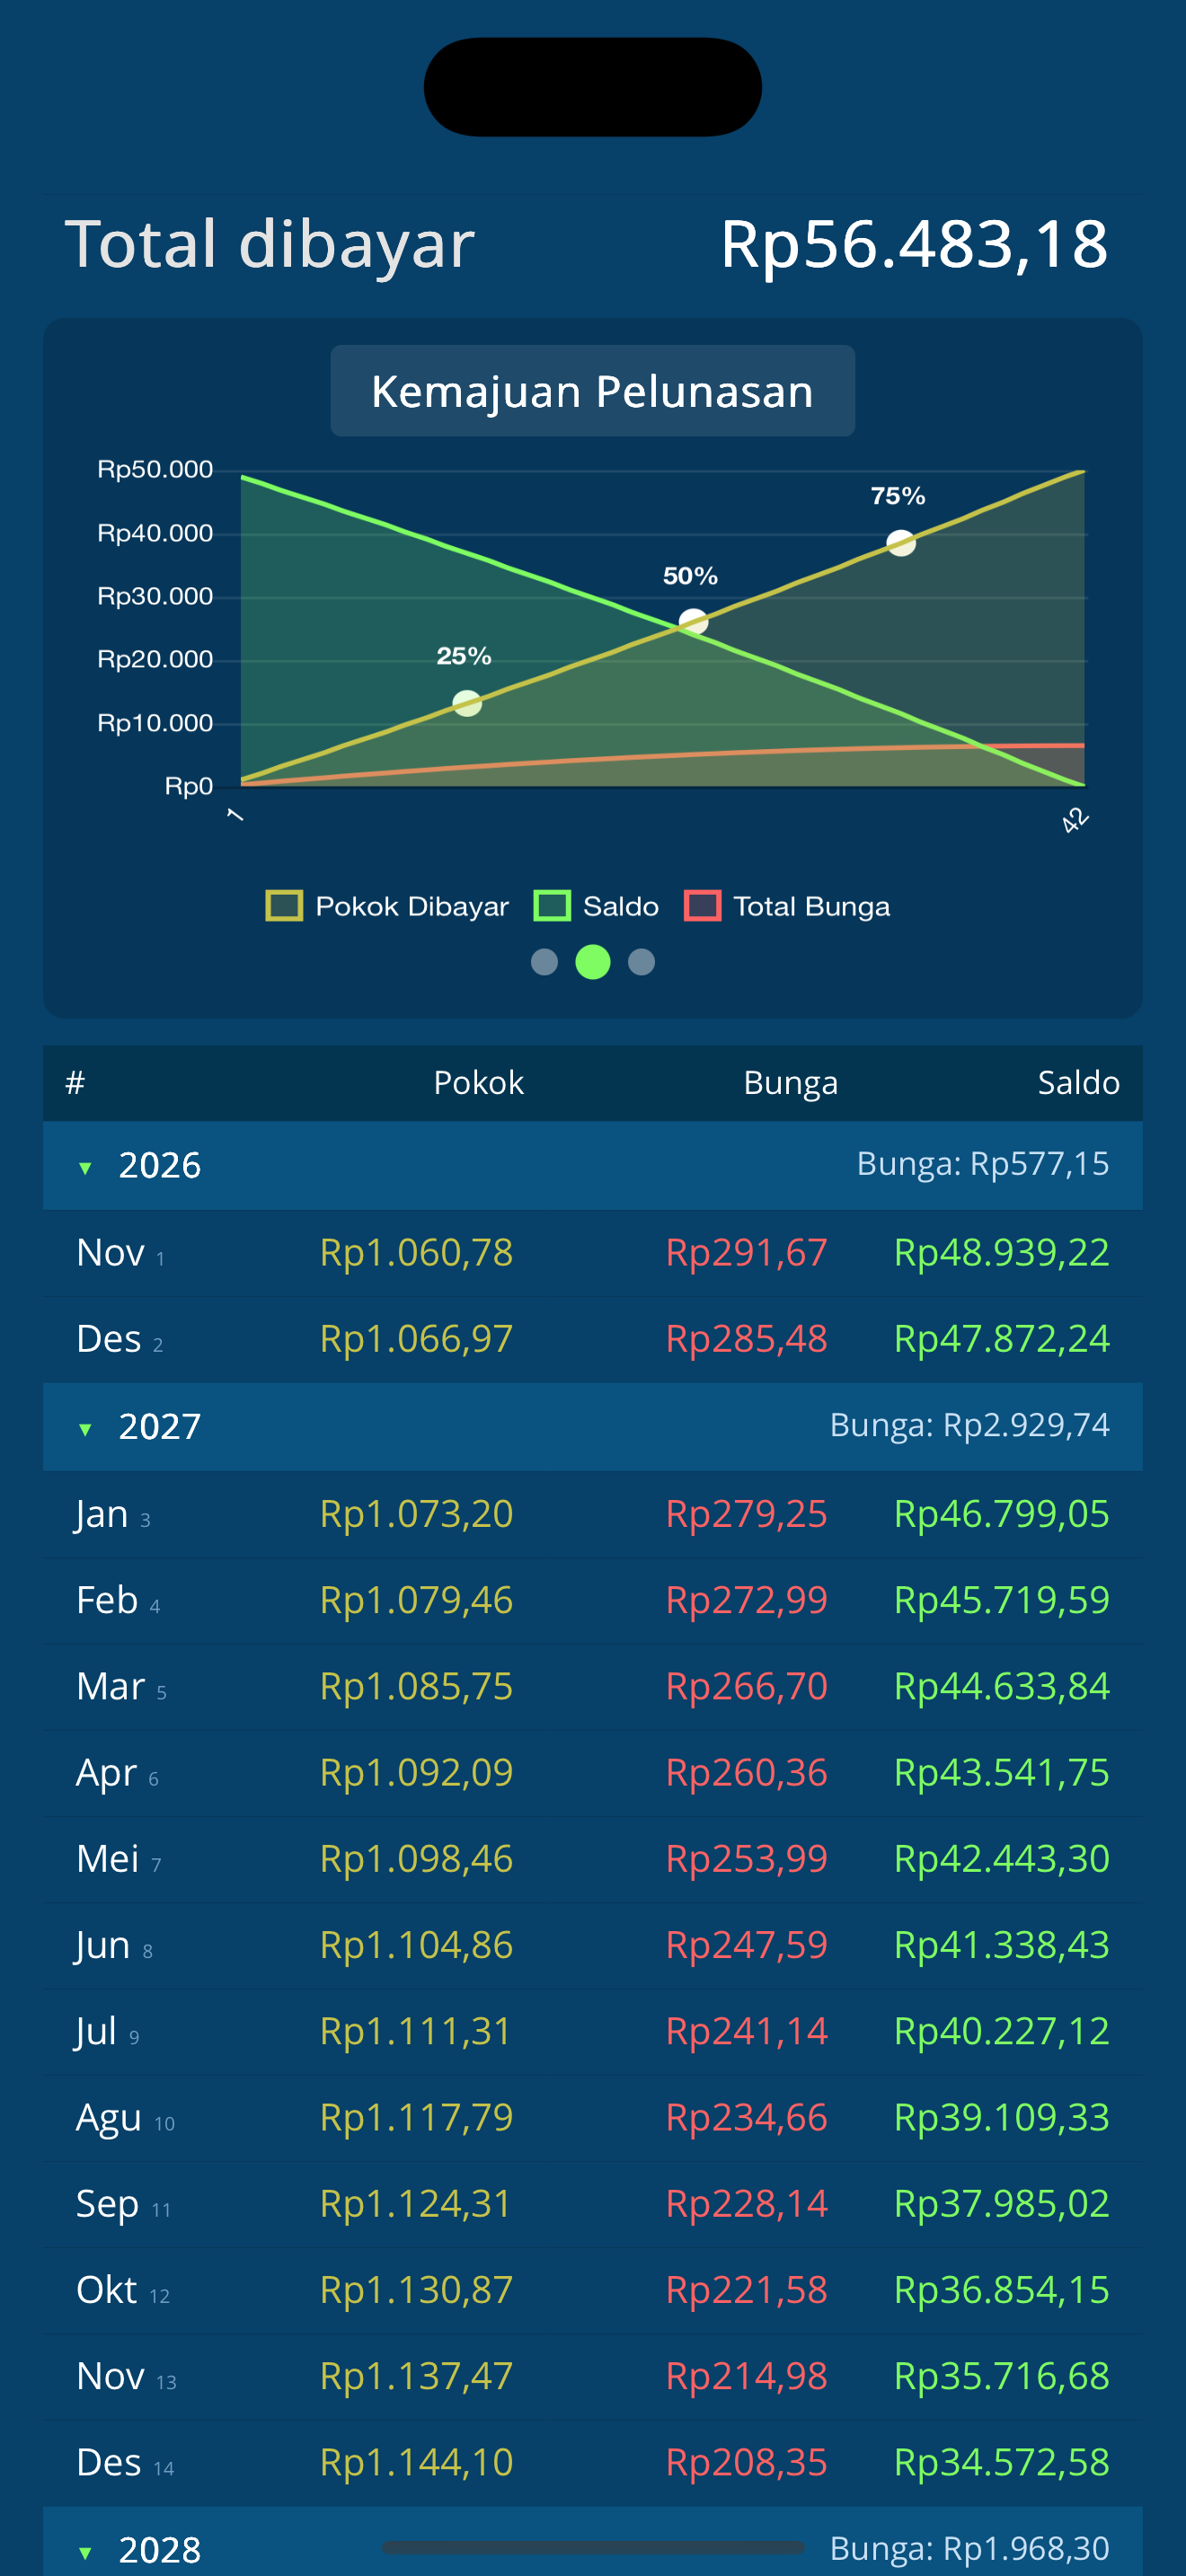Tap Apr balance Rp43.541,75
The image size is (1186, 2576).
click(1002, 1773)
